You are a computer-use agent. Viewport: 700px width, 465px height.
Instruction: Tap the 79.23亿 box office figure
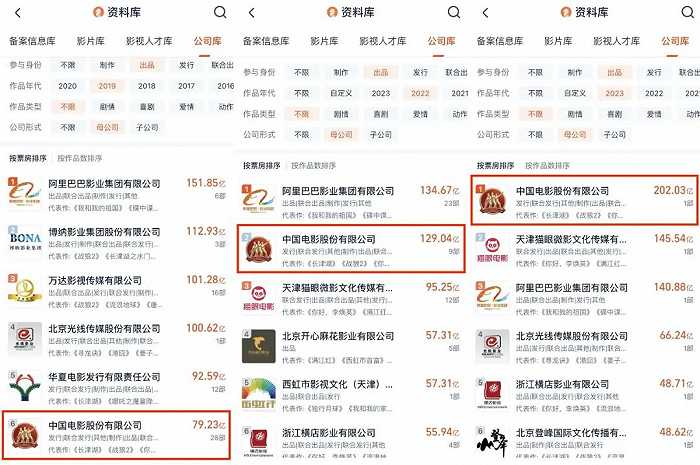[x=209, y=425]
